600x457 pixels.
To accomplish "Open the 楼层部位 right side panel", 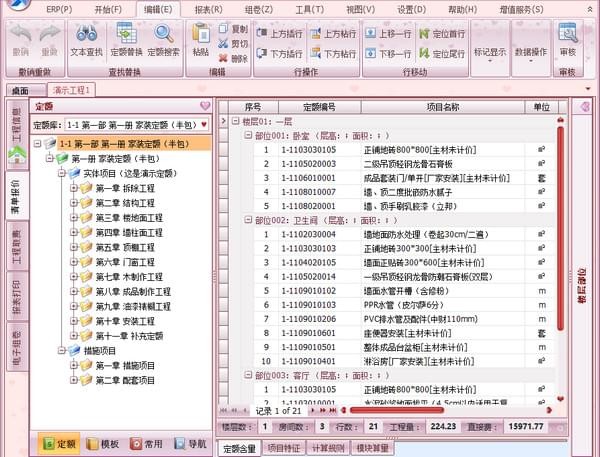I will click(x=582, y=286).
